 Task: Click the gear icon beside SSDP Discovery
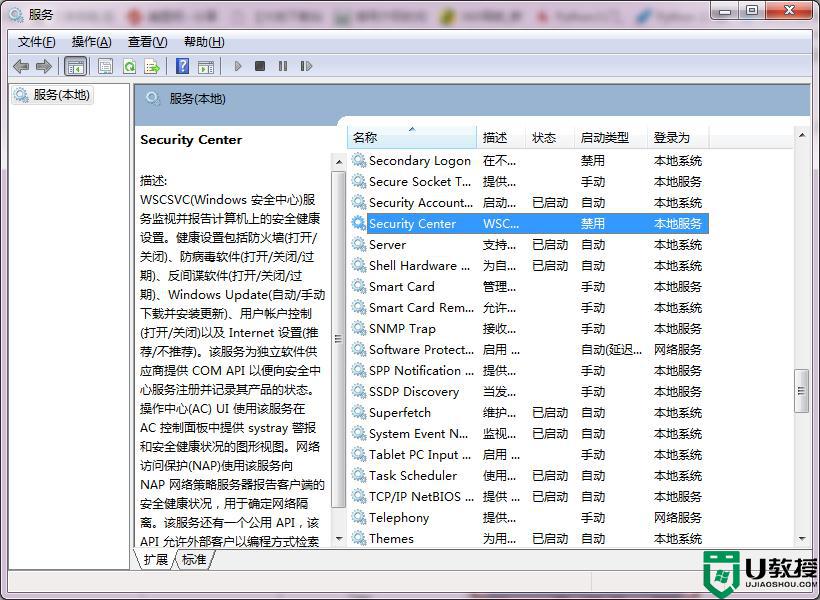coord(359,391)
